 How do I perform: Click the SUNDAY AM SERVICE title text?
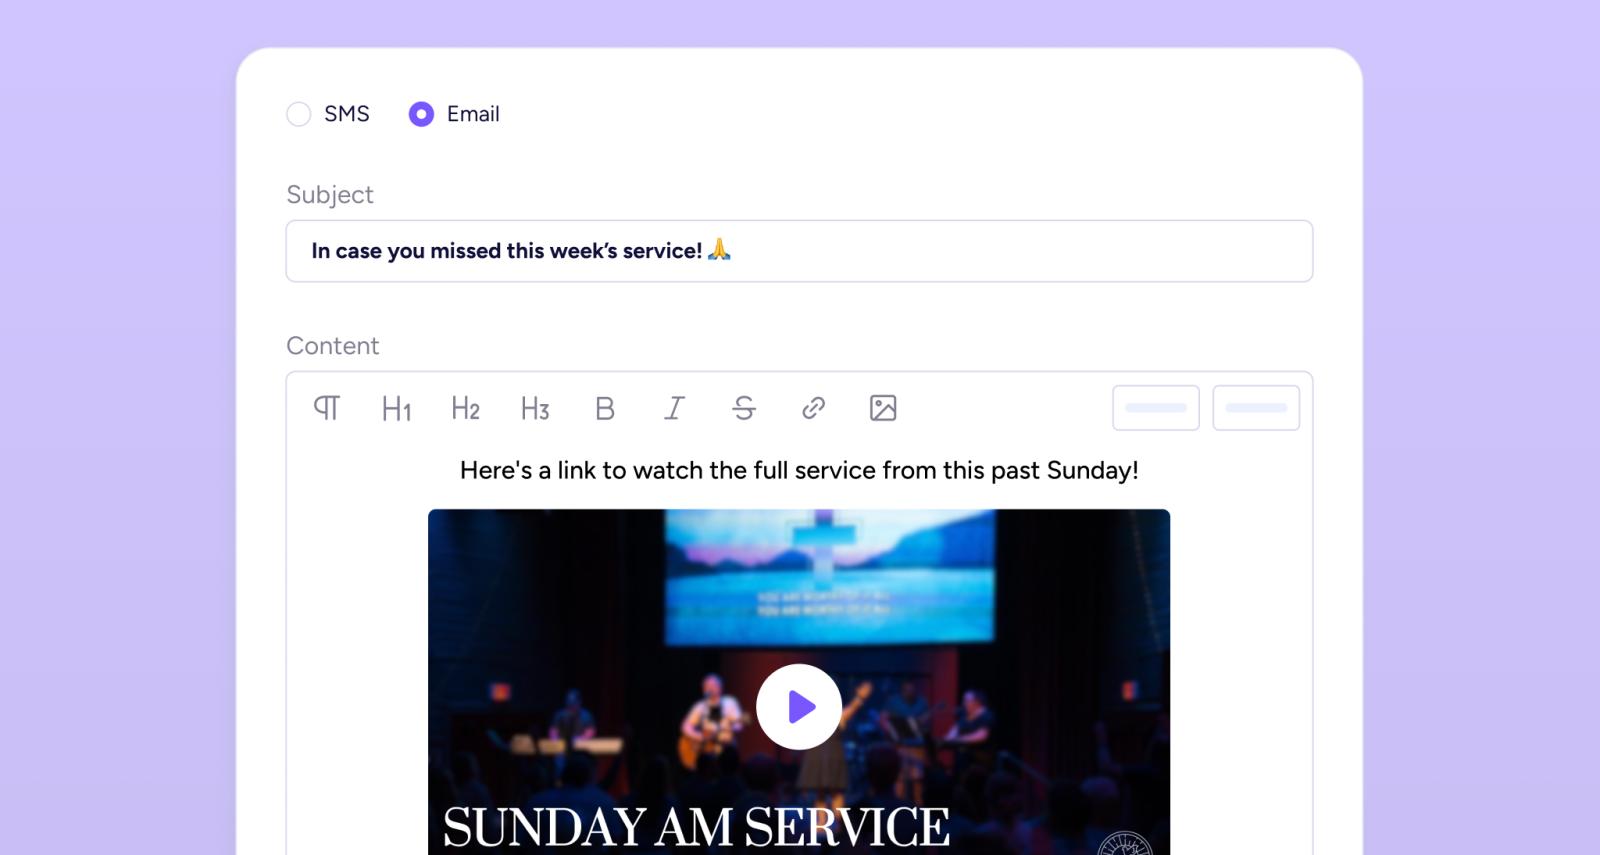pos(696,827)
